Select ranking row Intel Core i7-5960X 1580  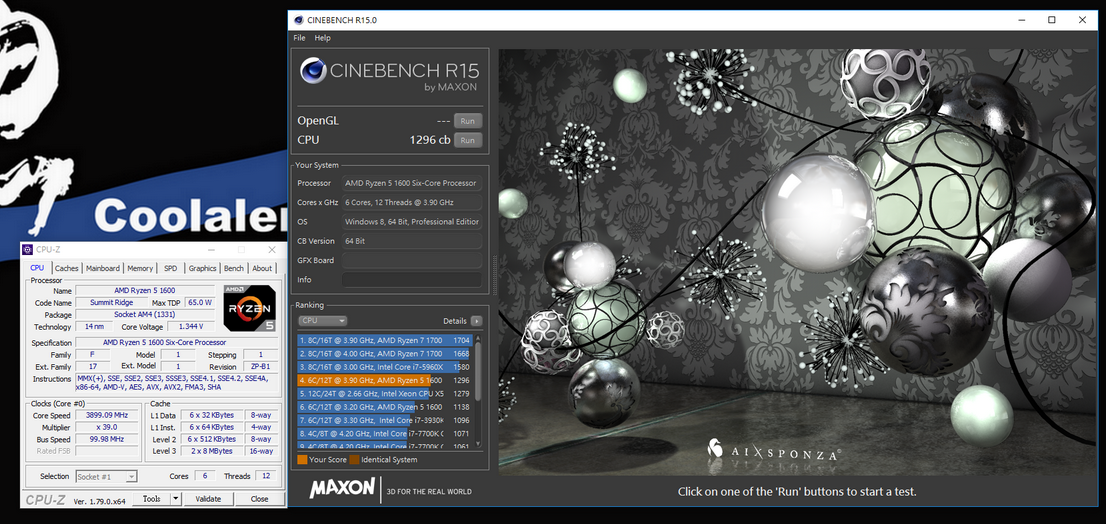(x=384, y=367)
